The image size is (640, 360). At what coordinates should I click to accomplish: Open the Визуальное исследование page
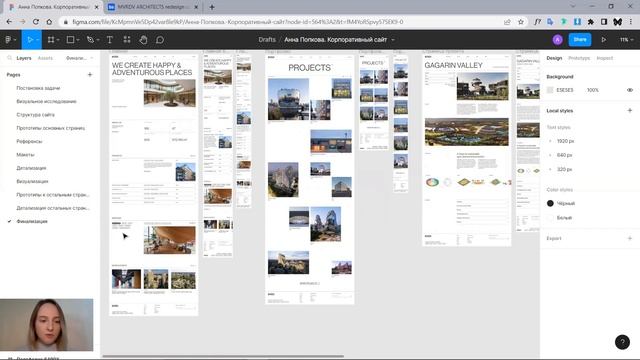46,101
